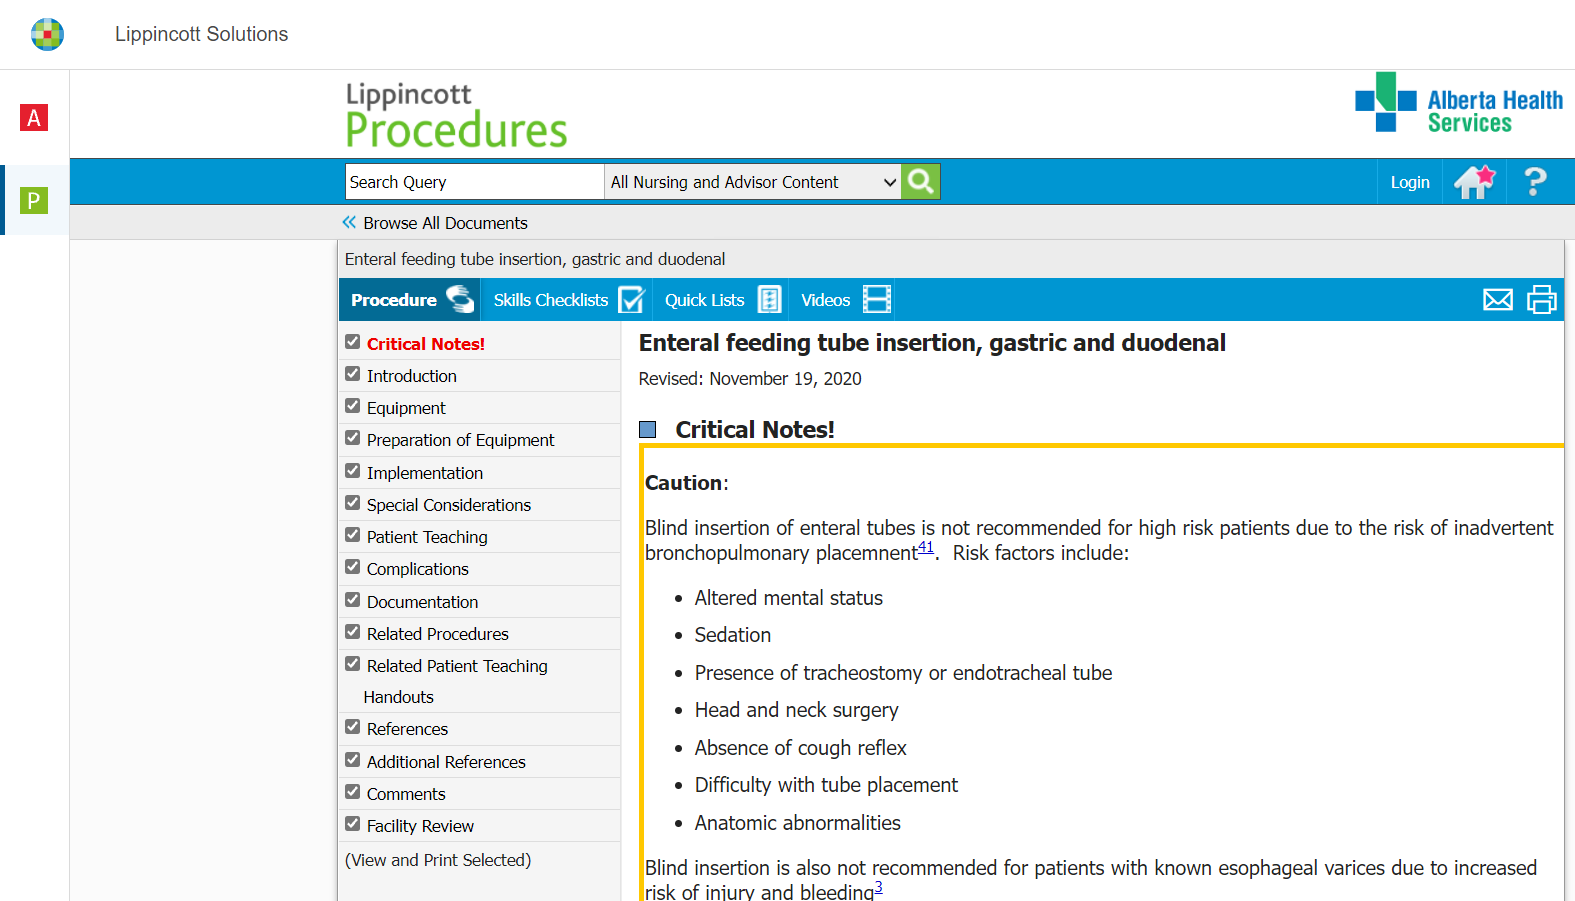1575x901 pixels.
Task: Jump to Critical Notes! section link
Action: (x=426, y=344)
